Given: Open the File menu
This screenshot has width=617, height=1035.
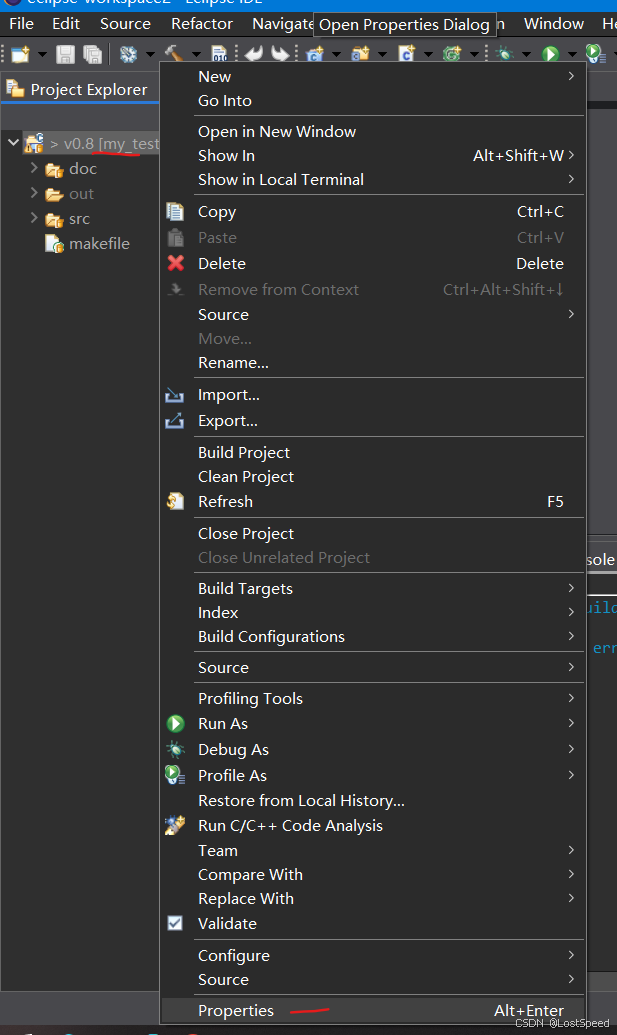Looking at the screenshot, I should (22, 24).
